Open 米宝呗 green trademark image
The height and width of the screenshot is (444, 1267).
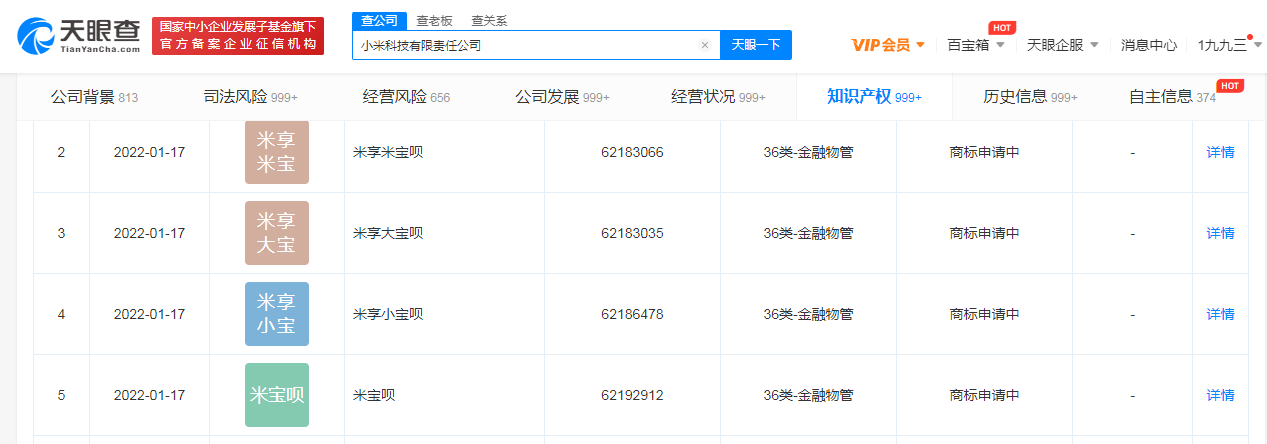277,395
